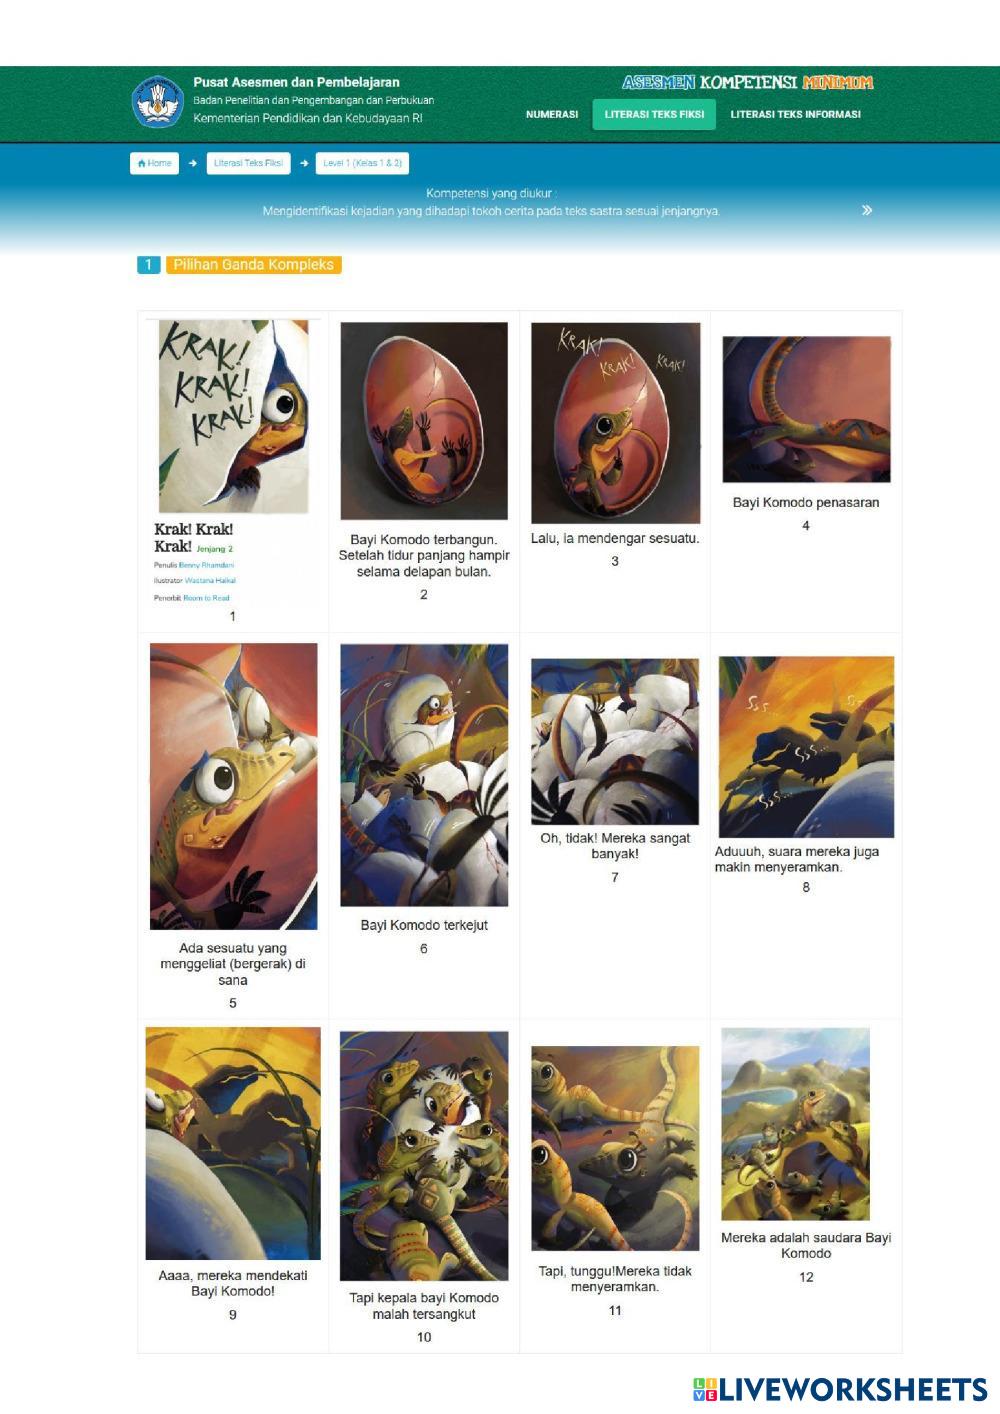
Task: Click the Liveworksheets logo
Action: click(841, 1390)
